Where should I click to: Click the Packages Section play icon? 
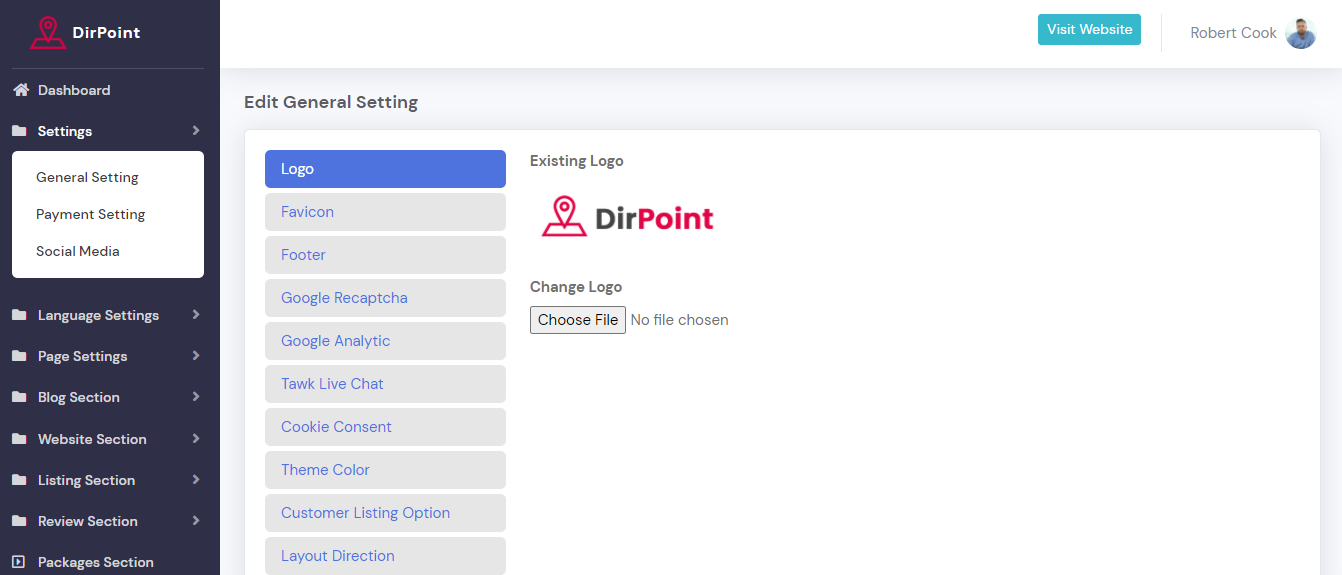coord(19,562)
